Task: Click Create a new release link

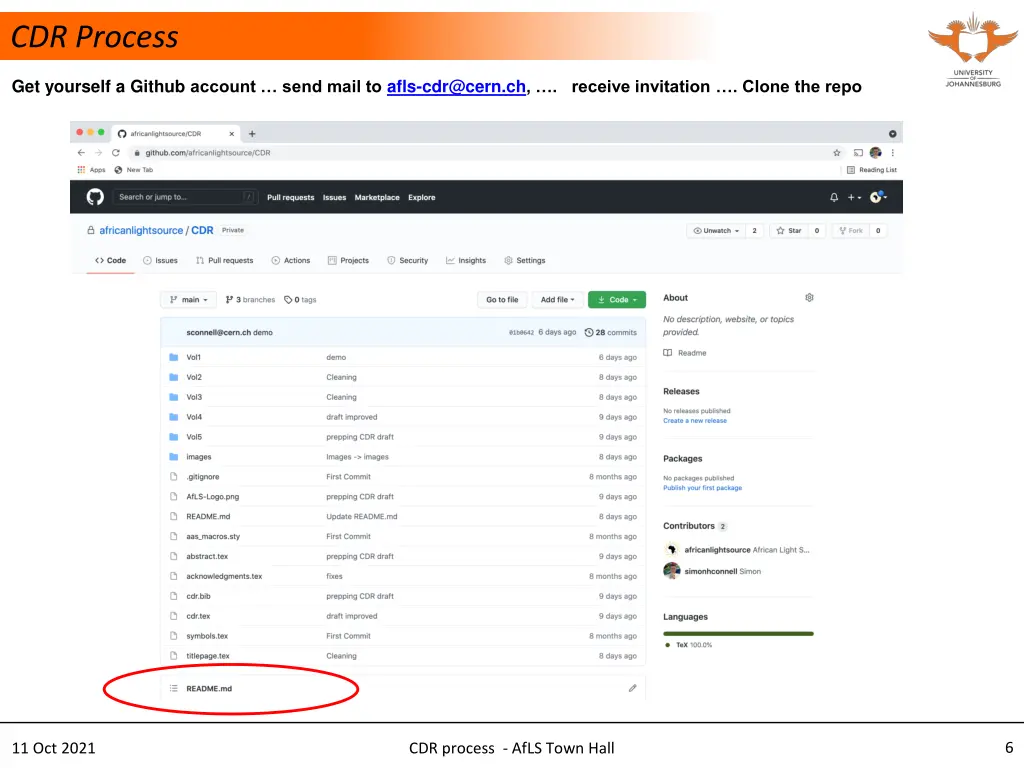Action: [695, 421]
